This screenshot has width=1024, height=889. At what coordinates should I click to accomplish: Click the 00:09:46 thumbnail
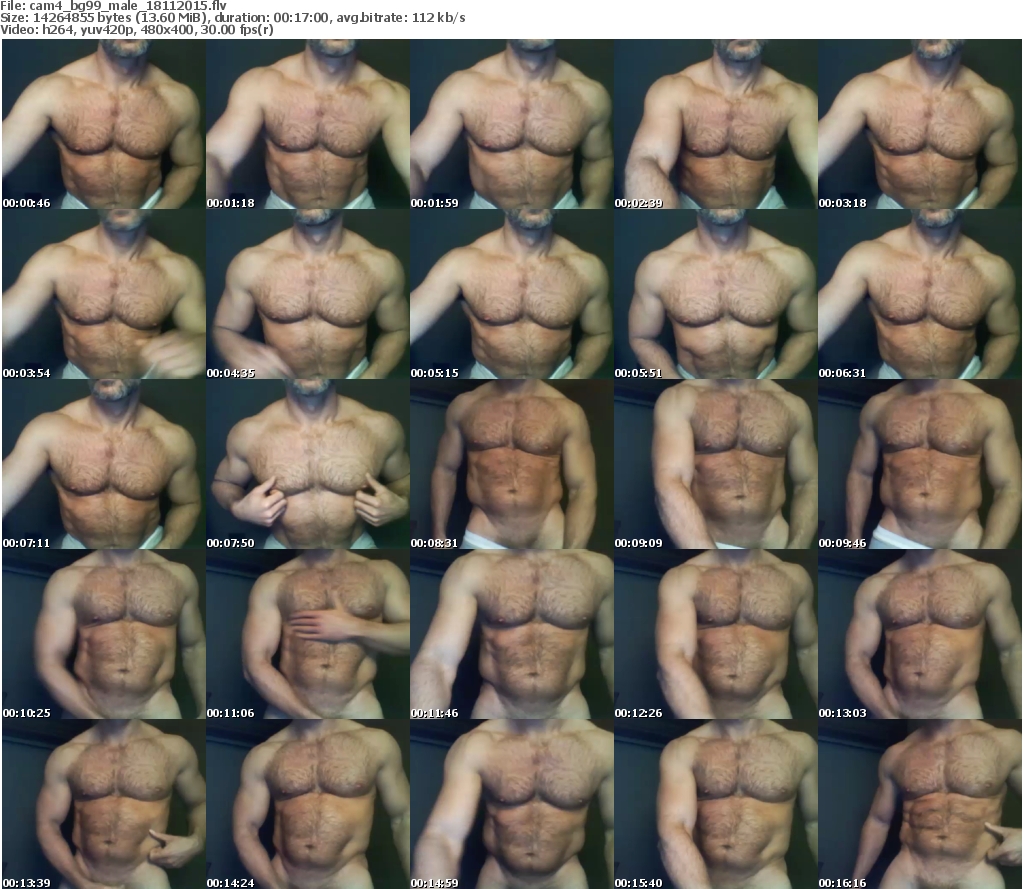point(920,464)
